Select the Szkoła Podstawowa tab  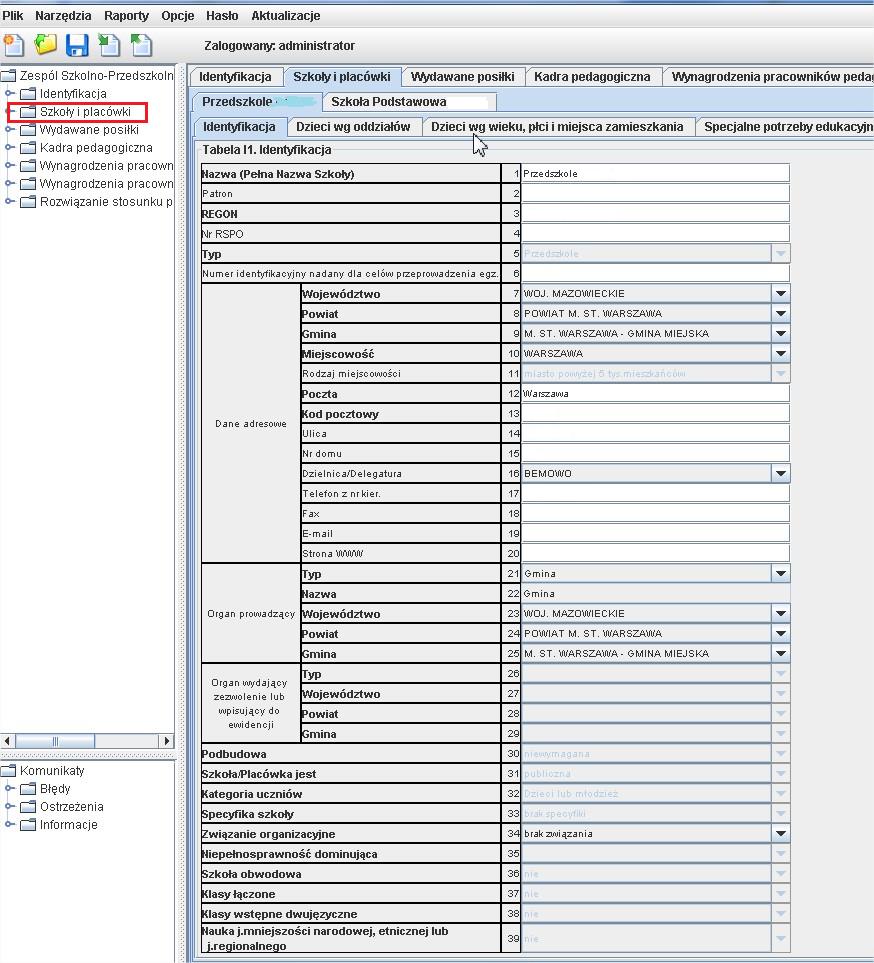[x=410, y=101]
